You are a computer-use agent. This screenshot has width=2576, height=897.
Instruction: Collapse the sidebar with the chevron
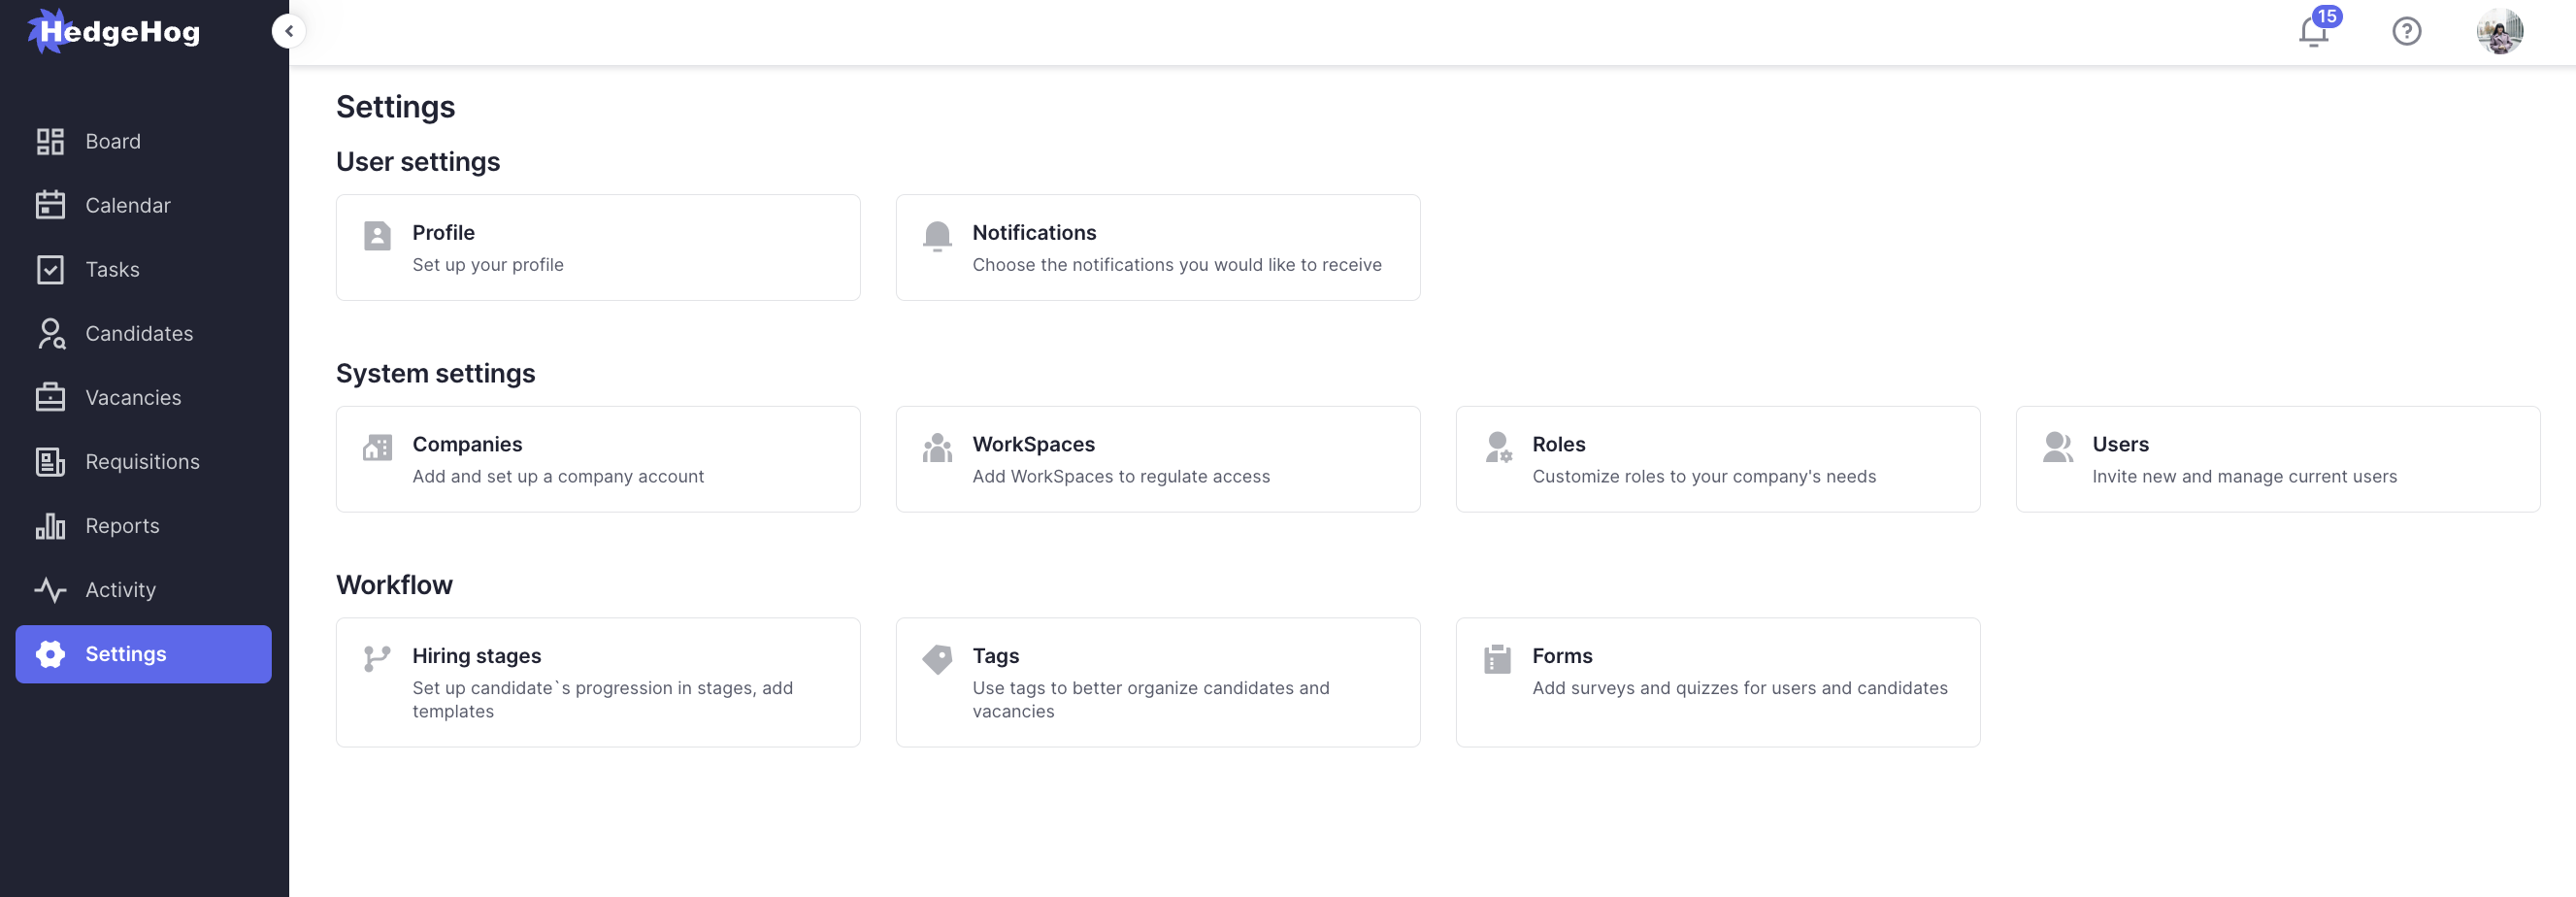tap(288, 30)
